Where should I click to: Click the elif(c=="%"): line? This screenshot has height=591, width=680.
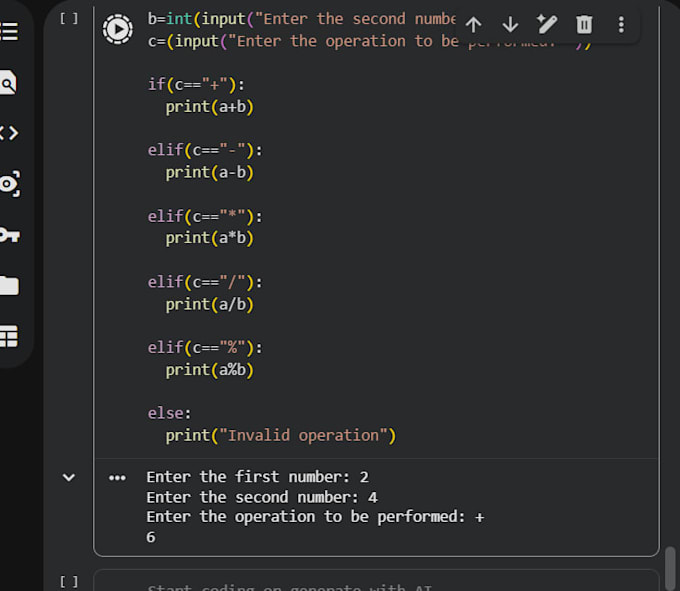pos(205,347)
